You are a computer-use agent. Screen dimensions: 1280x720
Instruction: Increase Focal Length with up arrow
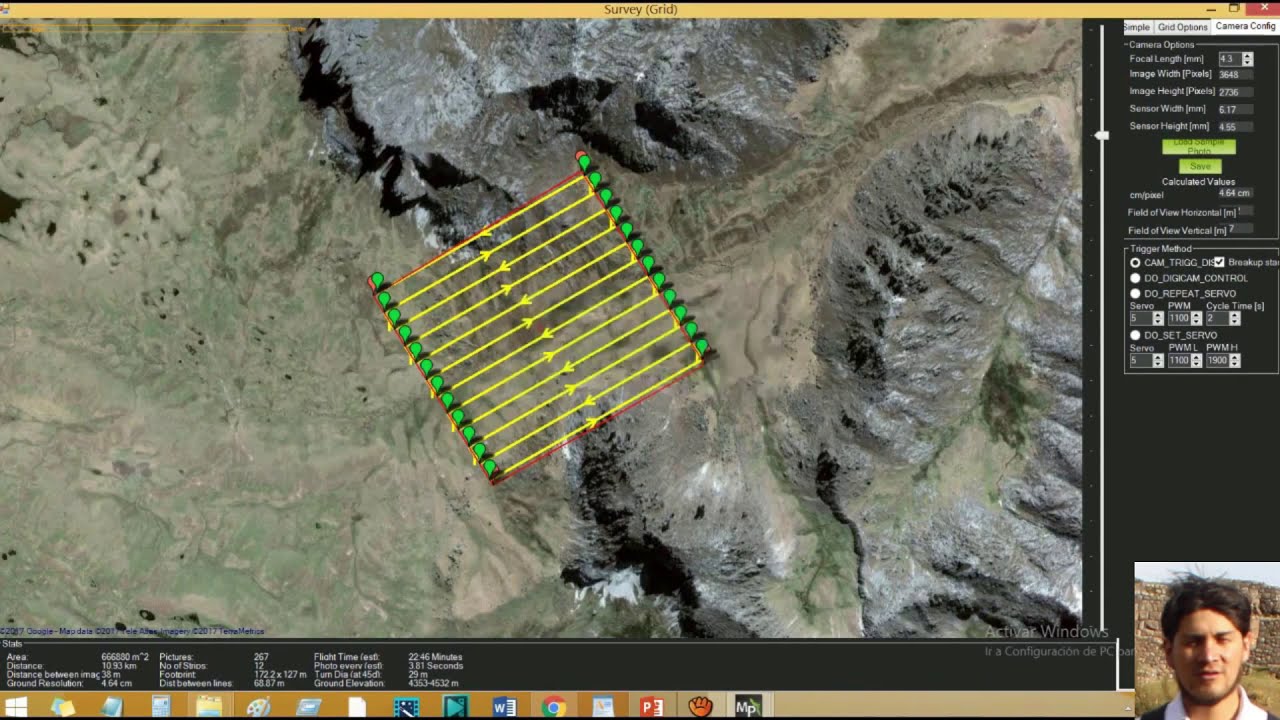point(1247,56)
